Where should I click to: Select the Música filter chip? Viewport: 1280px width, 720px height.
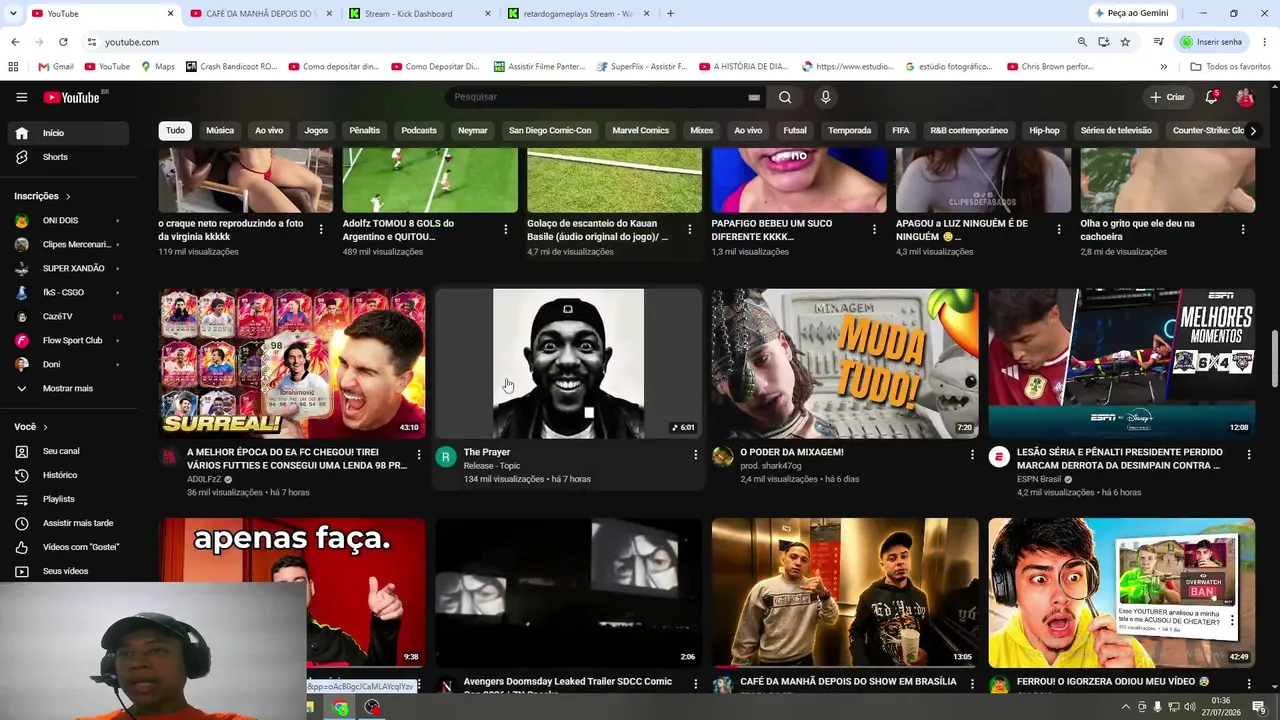pyautogui.click(x=220, y=131)
